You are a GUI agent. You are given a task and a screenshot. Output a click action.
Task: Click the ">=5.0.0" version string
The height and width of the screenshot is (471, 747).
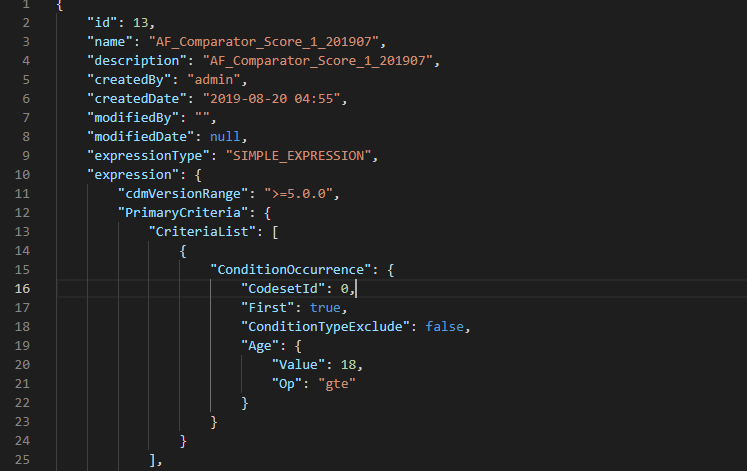tap(298, 194)
